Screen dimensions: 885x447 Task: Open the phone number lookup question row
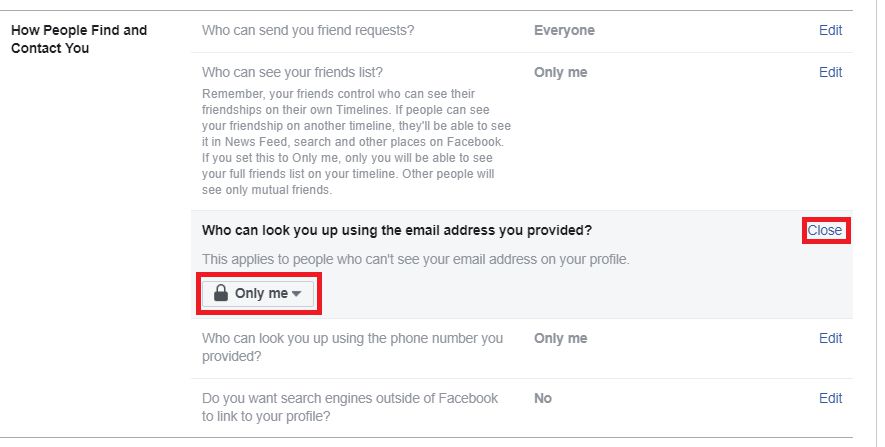[x=352, y=347]
